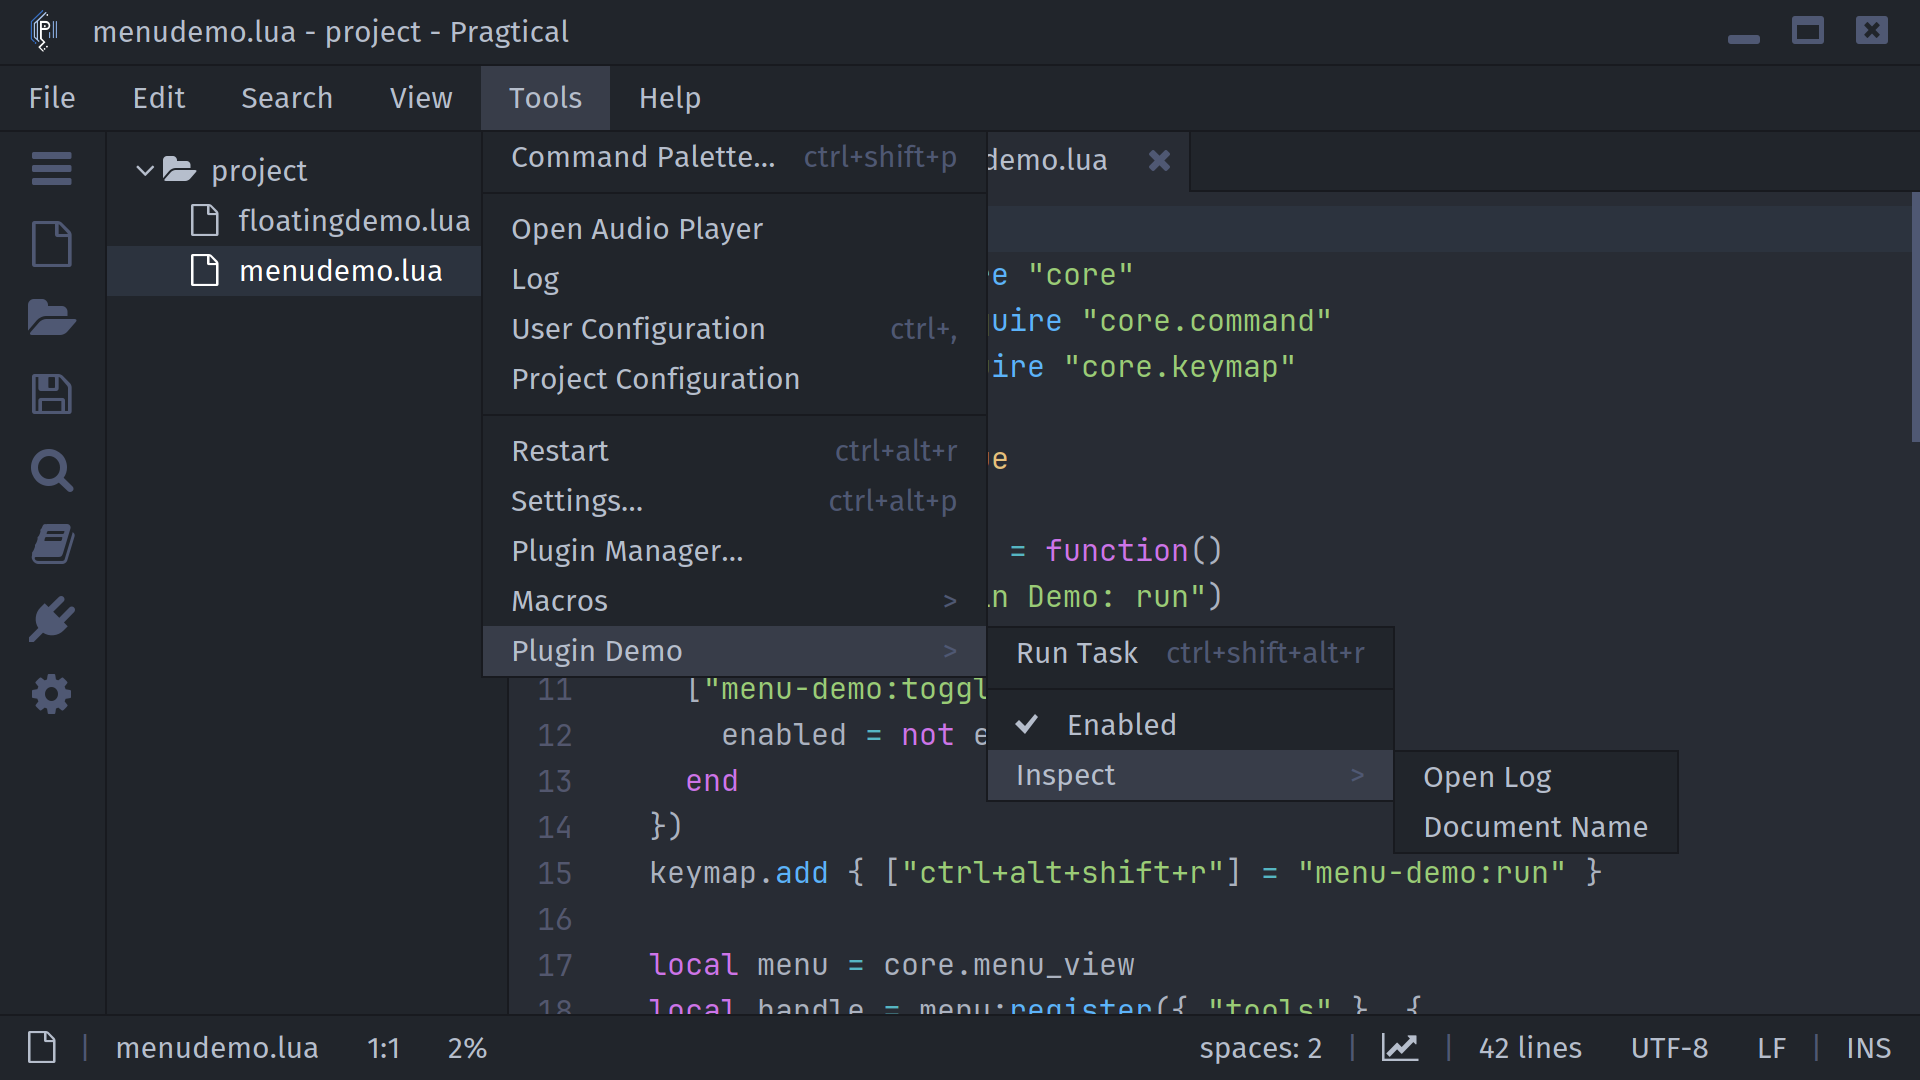Image resolution: width=1920 pixels, height=1080 pixels.
Task: Open Project Configuration
Action: click(734, 379)
